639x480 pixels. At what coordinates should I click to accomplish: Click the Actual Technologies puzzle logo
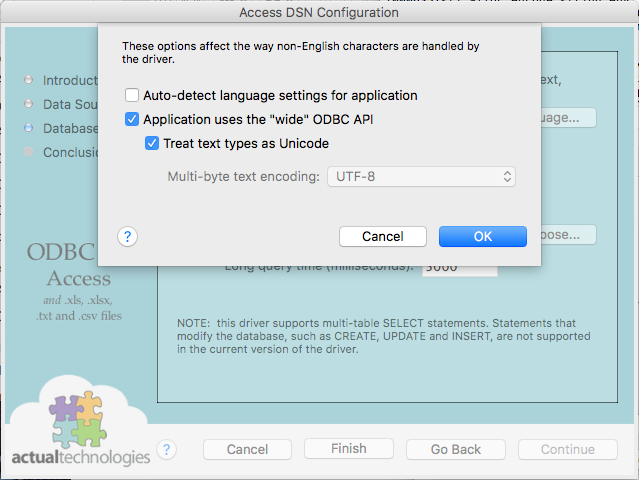tap(73, 417)
